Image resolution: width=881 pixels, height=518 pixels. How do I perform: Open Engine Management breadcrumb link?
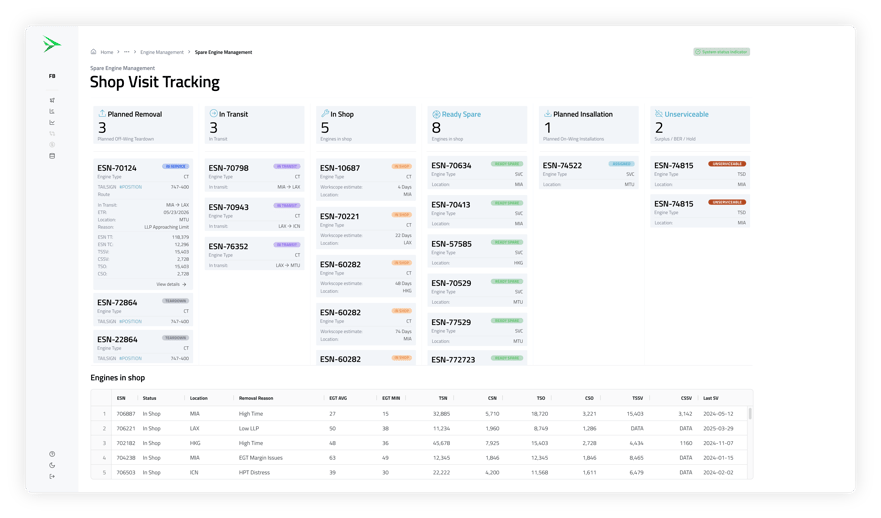pos(162,52)
